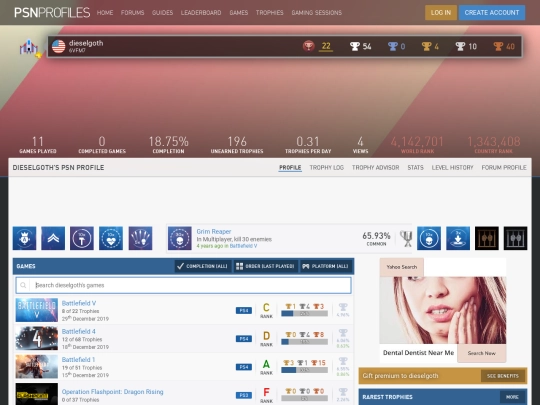Open the Battlefield 1 cover thumbnail
This screenshot has width=540, height=405.
tap(37, 366)
